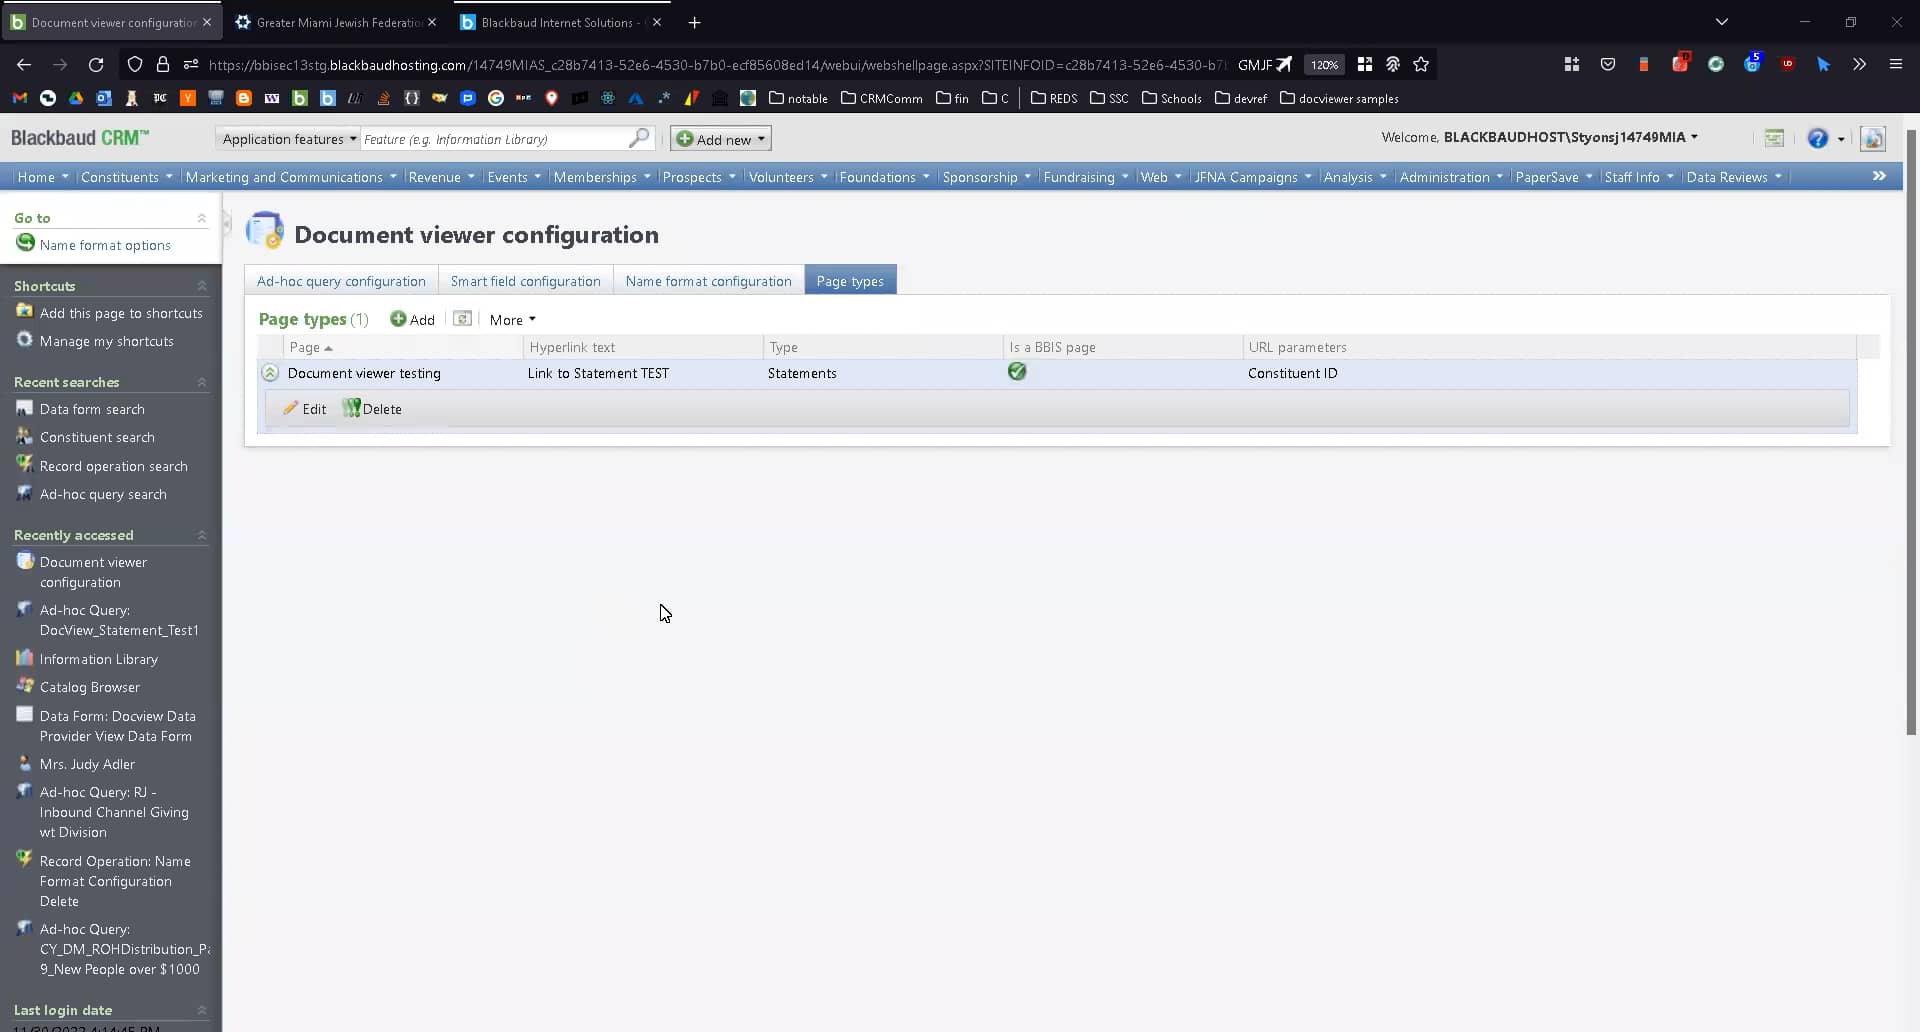Open Catalog Browser from Recently accessed
Viewport: 1920px width, 1032px height.
coord(89,687)
